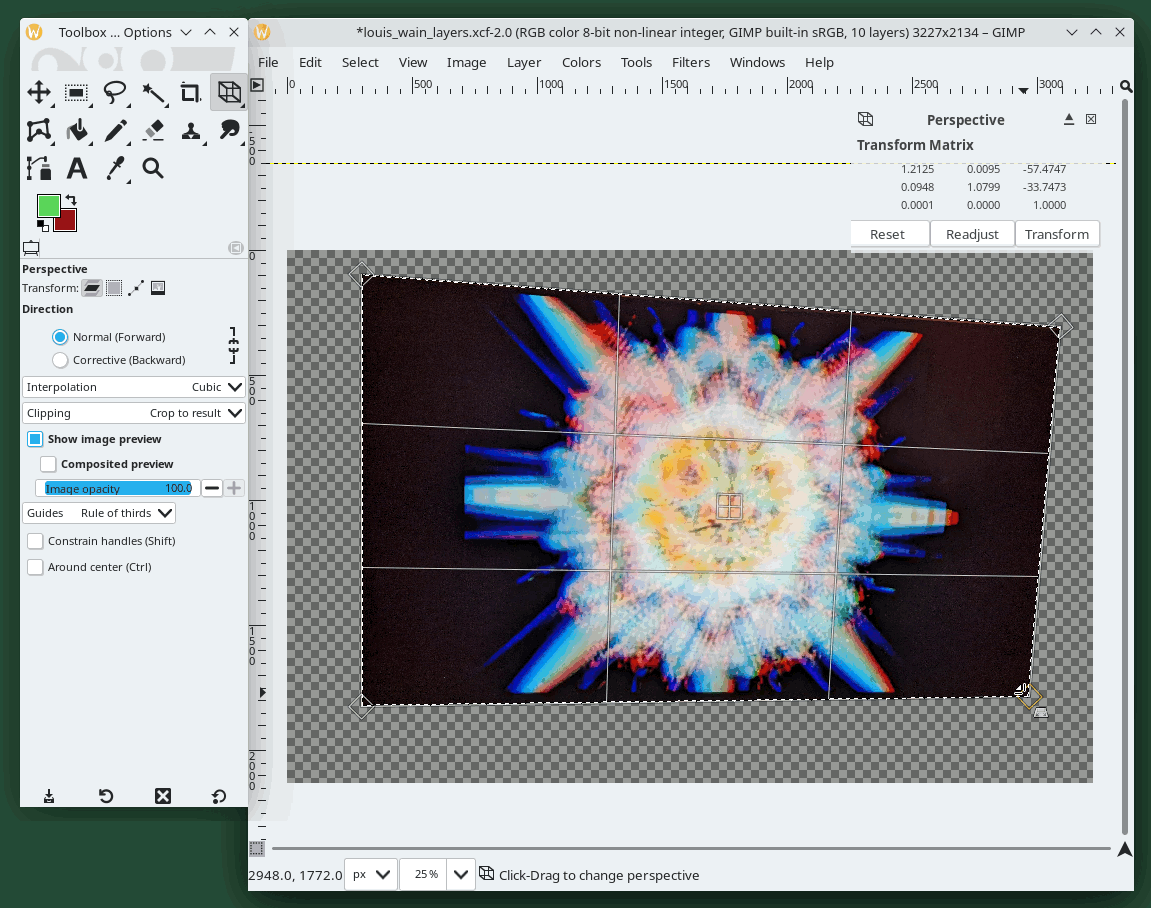Select the Perspective transform tool in toolbox

point(228,92)
